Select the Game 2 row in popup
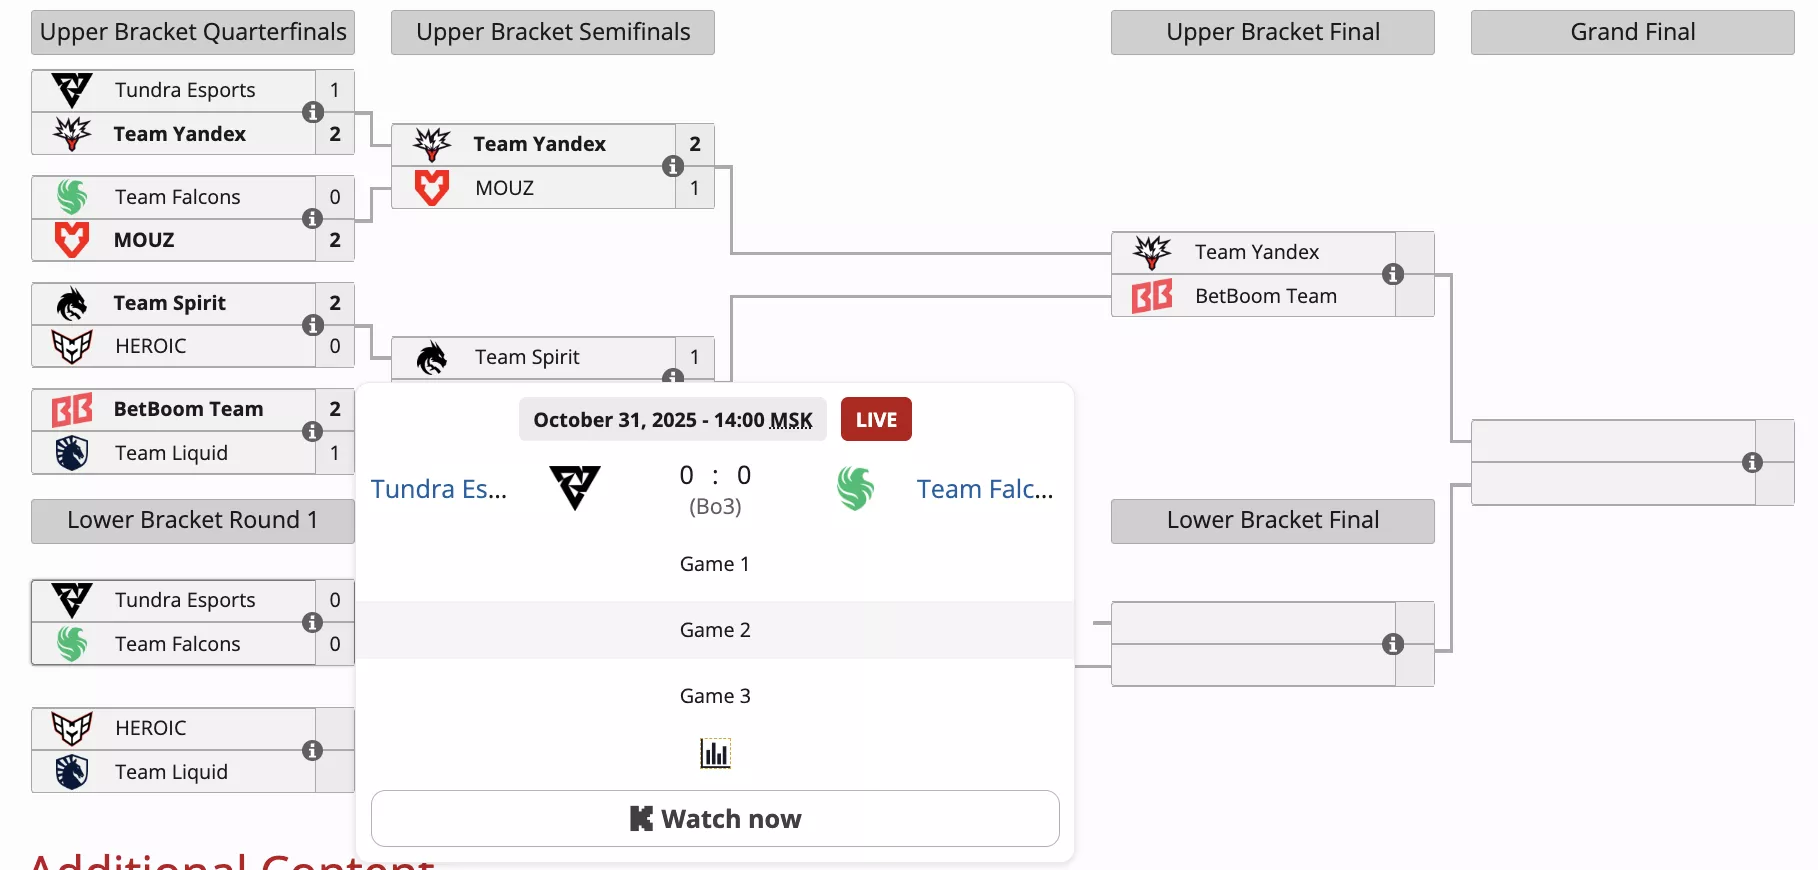The height and width of the screenshot is (870, 1818). [715, 630]
